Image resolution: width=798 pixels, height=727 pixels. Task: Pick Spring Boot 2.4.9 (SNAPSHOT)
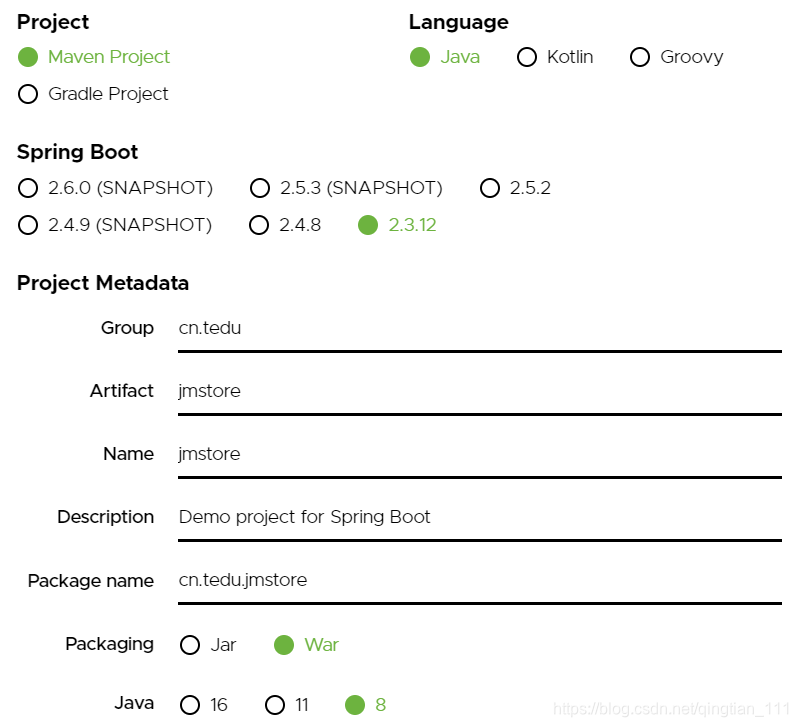point(28,225)
